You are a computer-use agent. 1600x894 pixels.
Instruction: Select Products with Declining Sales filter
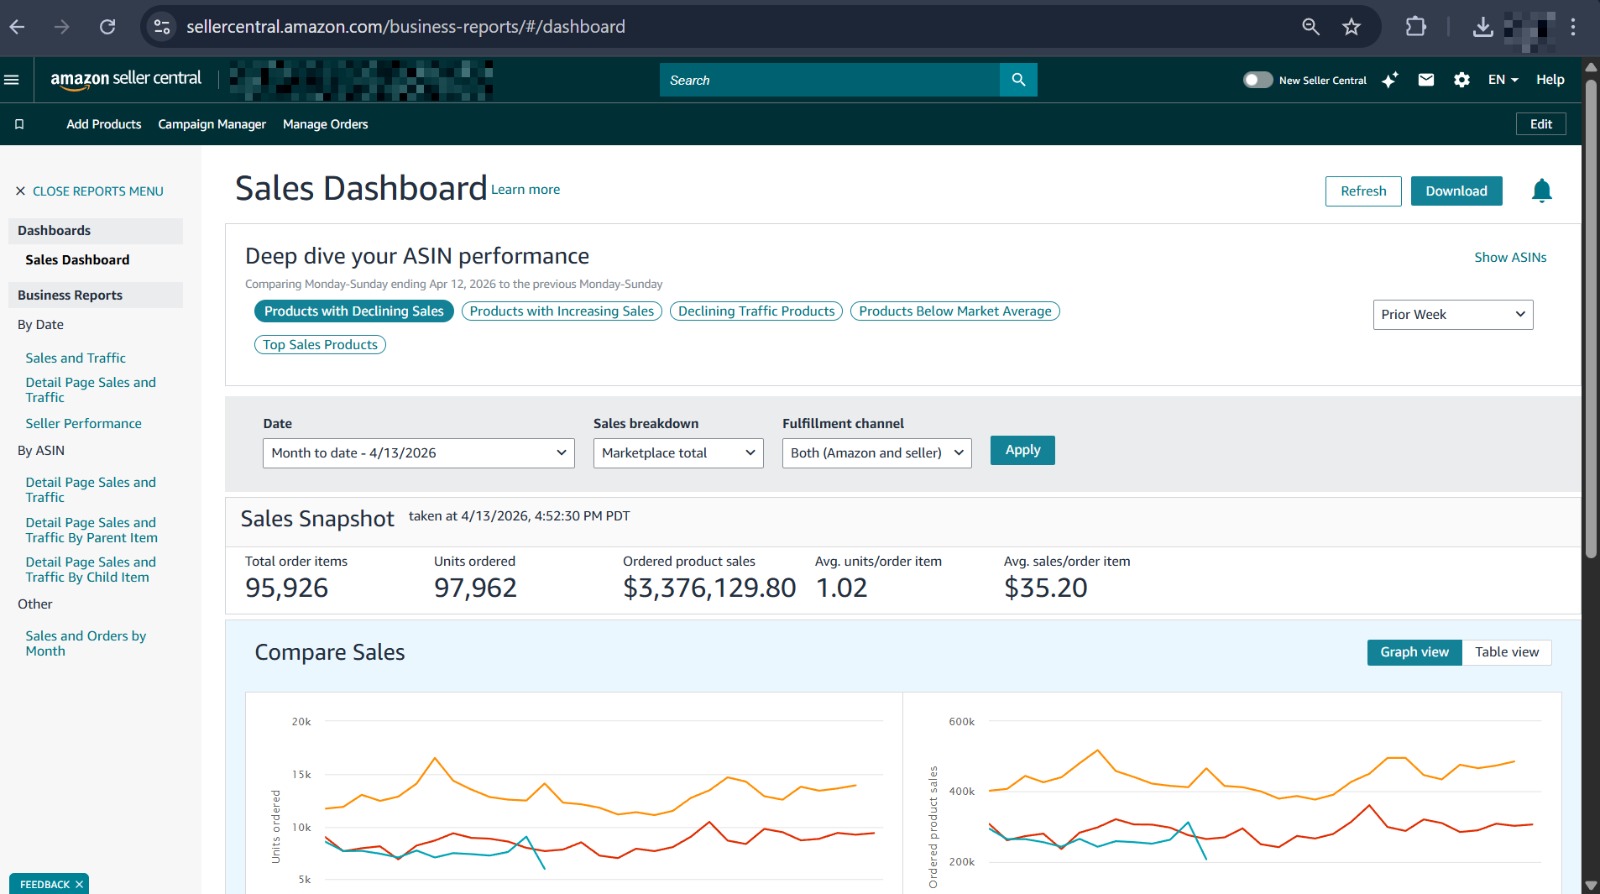(354, 311)
